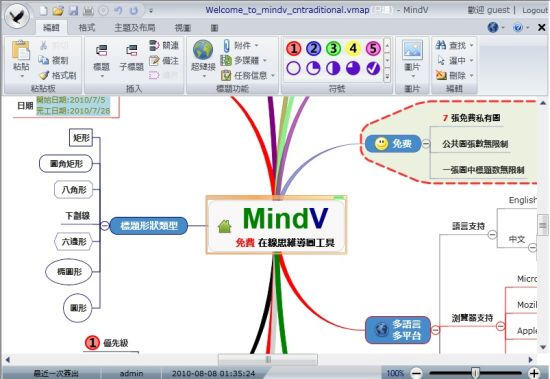Redo the last action
The image size is (550, 379).
click(x=134, y=11)
